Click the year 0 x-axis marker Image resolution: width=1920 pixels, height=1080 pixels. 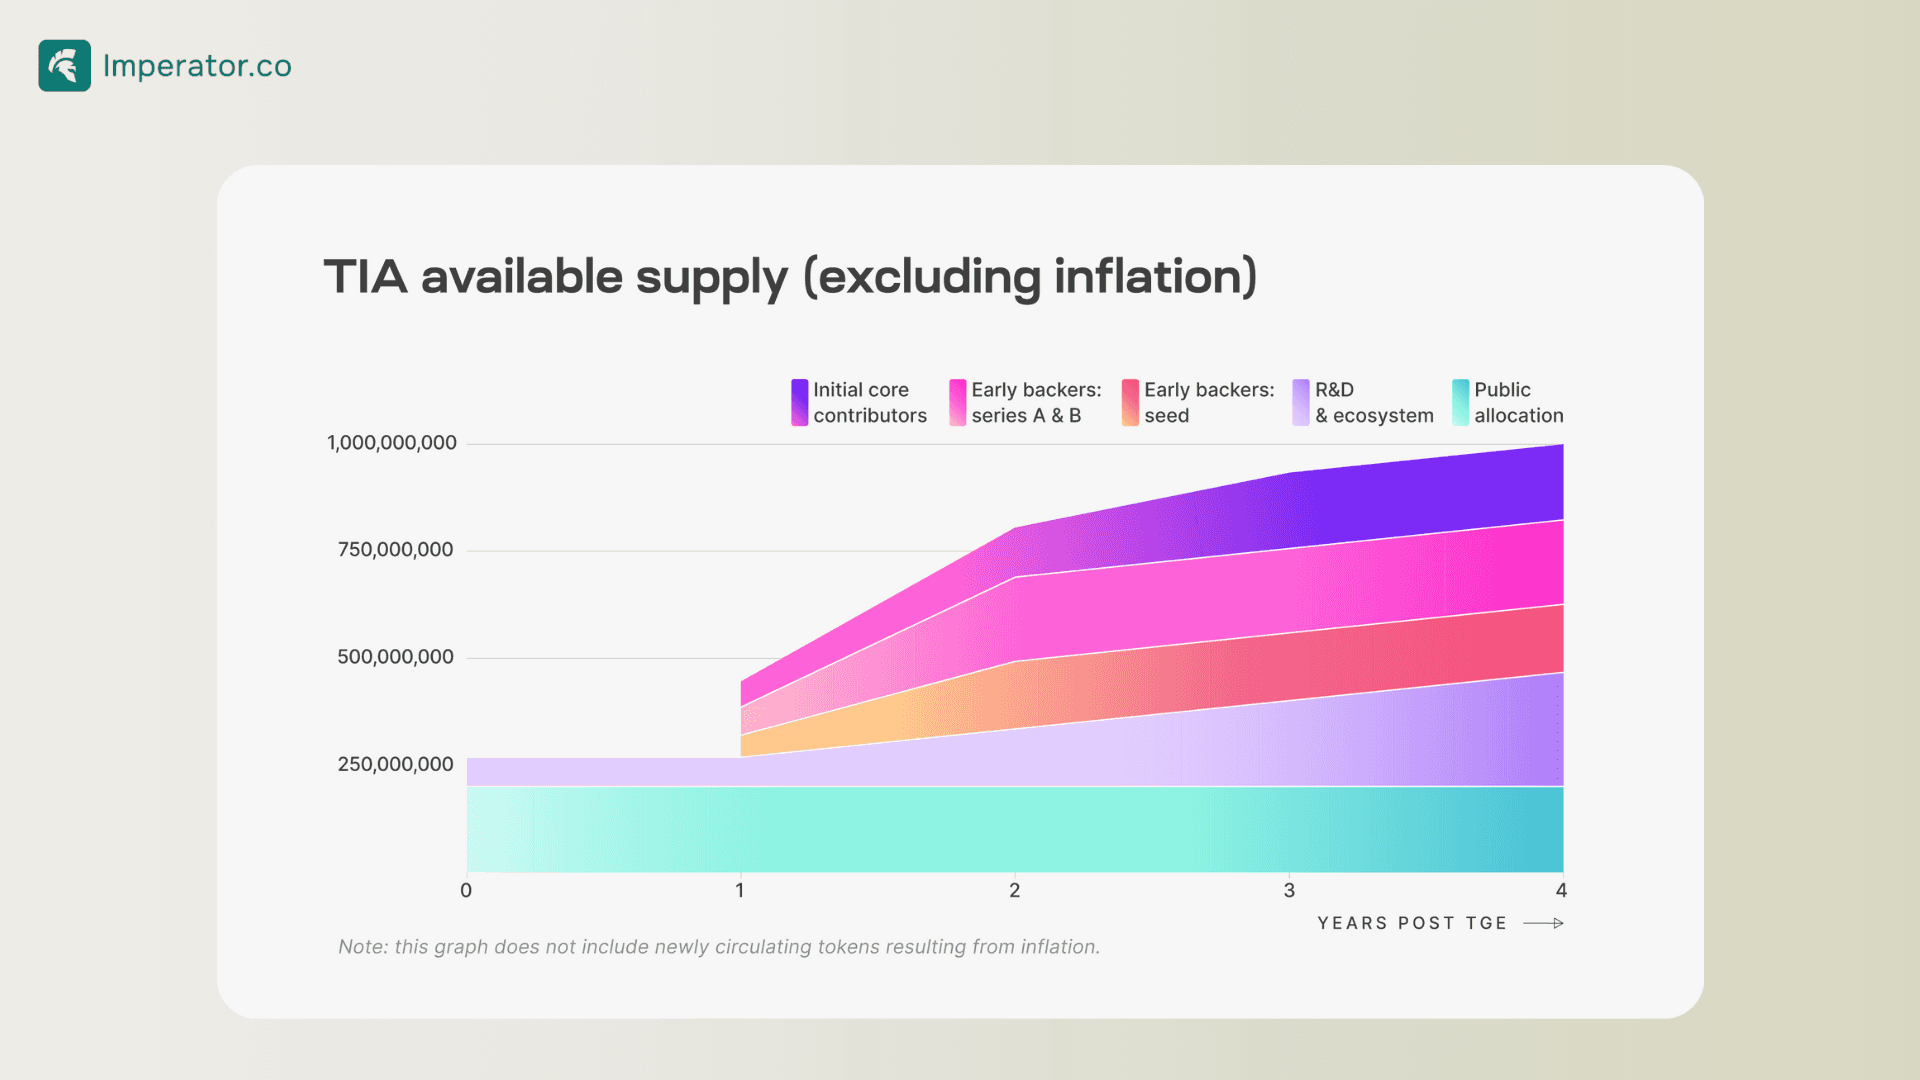click(466, 890)
